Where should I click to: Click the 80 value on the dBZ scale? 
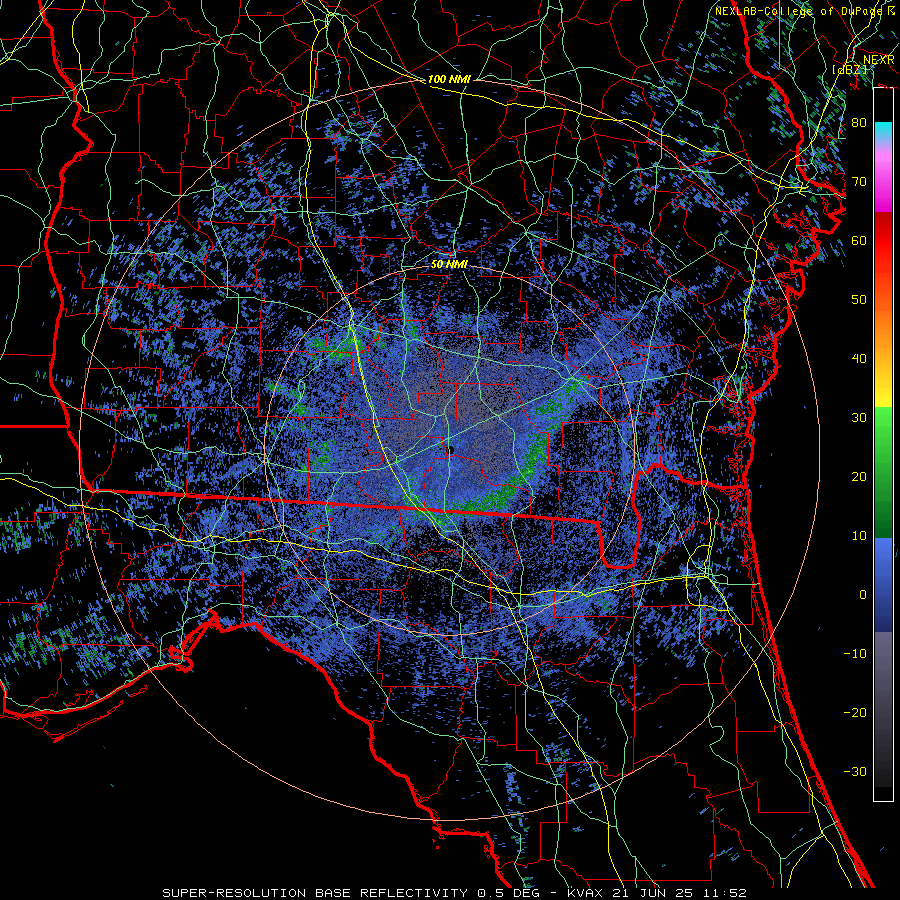point(859,122)
